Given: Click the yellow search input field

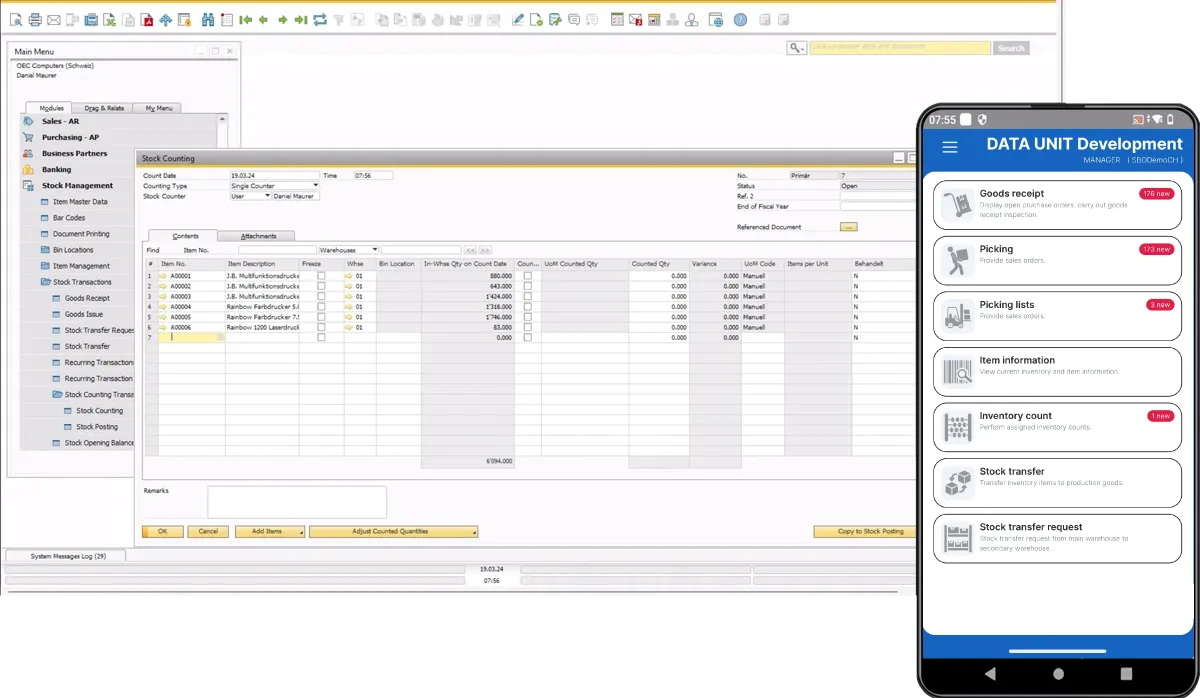Looking at the screenshot, I should [899, 48].
